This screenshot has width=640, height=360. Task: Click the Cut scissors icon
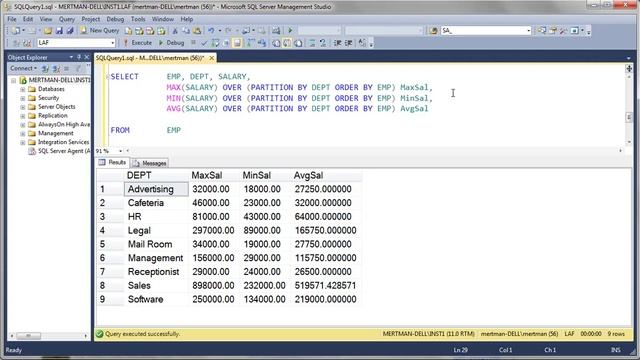pyautogui.click(x=175, y=31)
